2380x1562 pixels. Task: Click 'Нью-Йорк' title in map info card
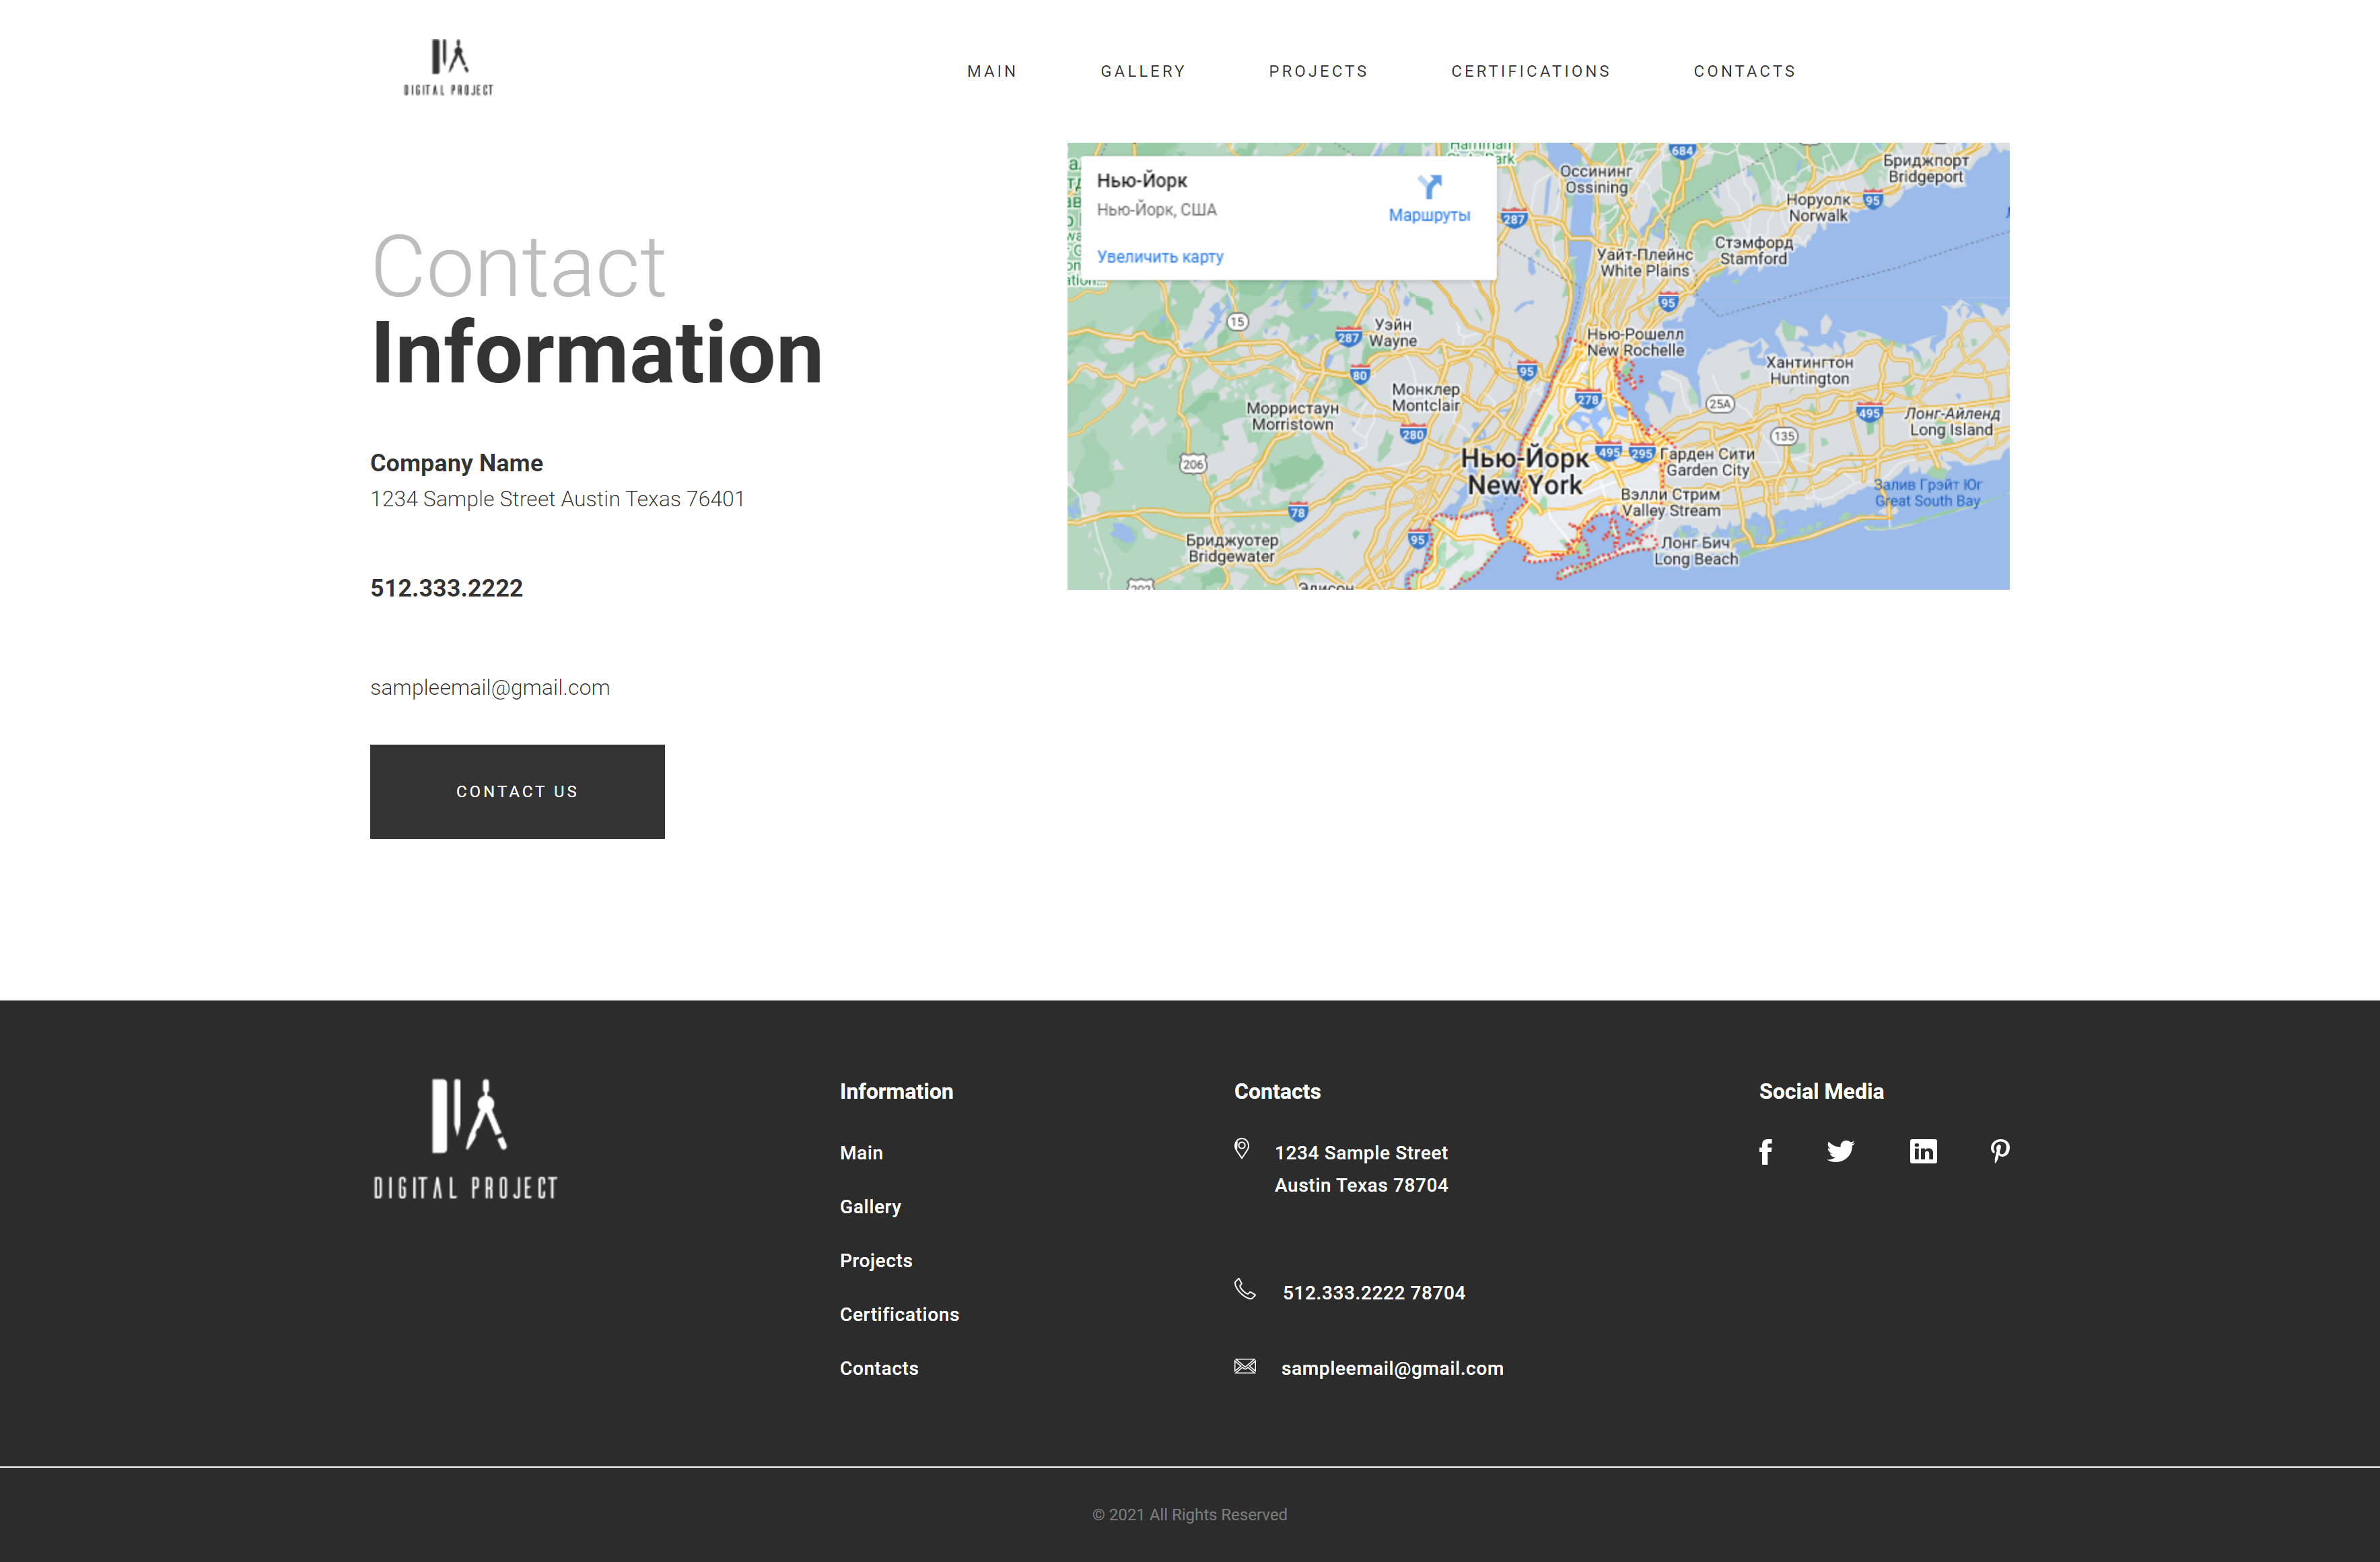(1142, 181)
